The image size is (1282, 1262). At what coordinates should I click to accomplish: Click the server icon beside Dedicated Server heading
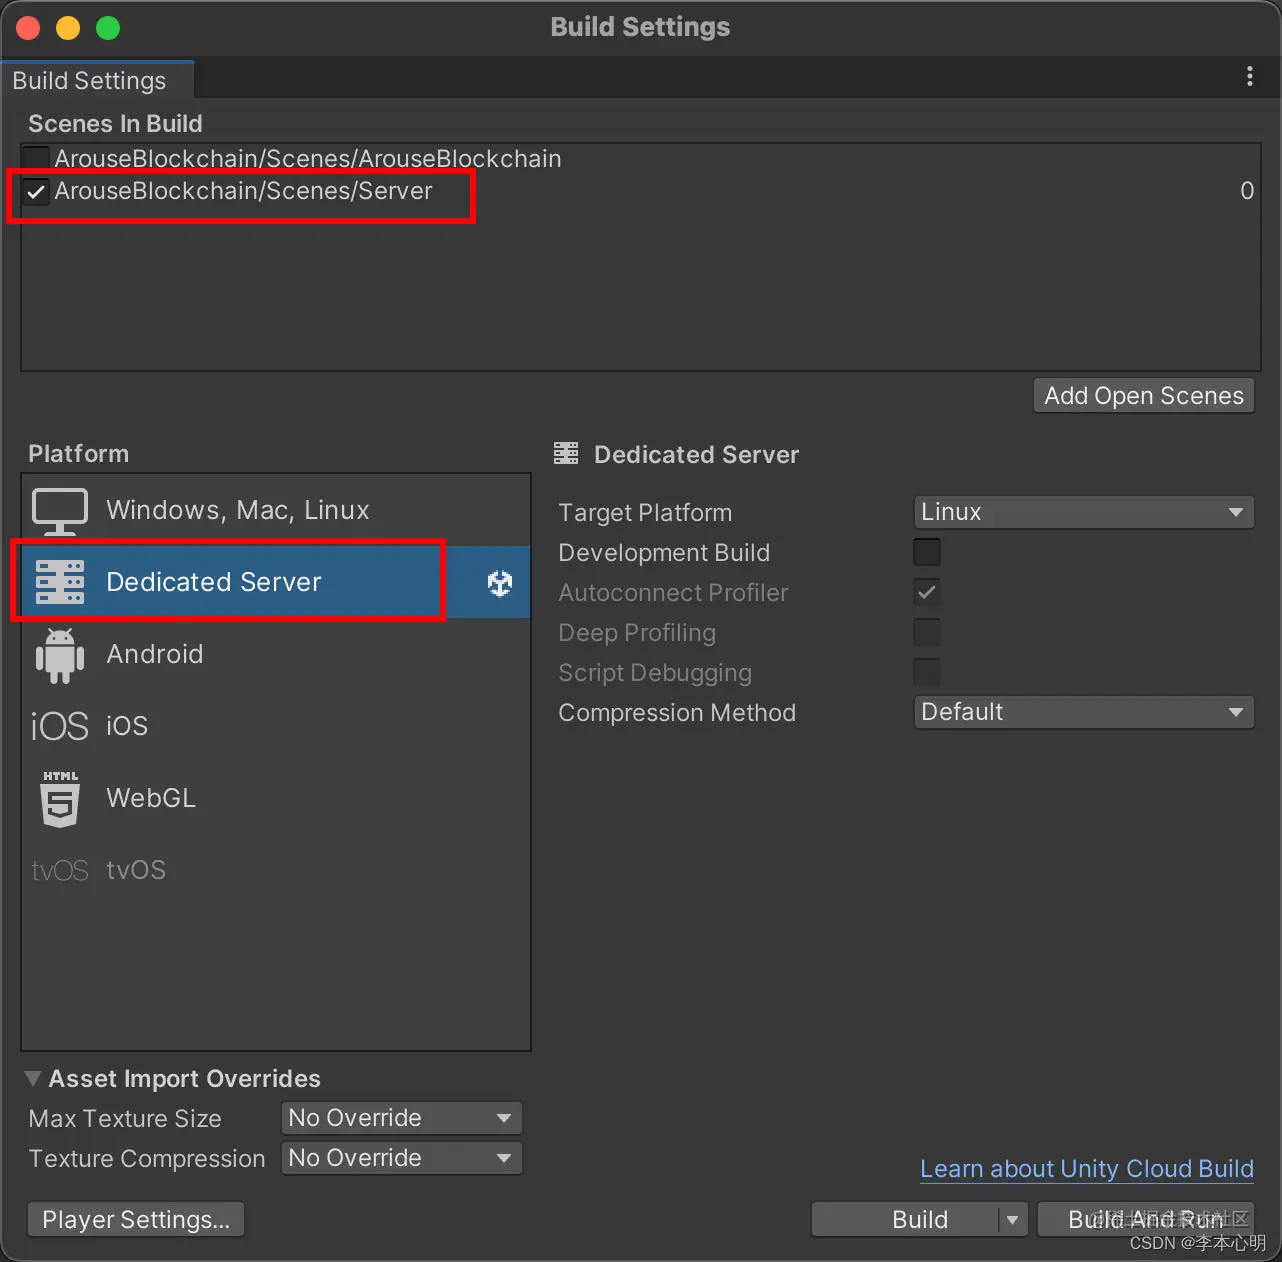(x=566, y=454)
